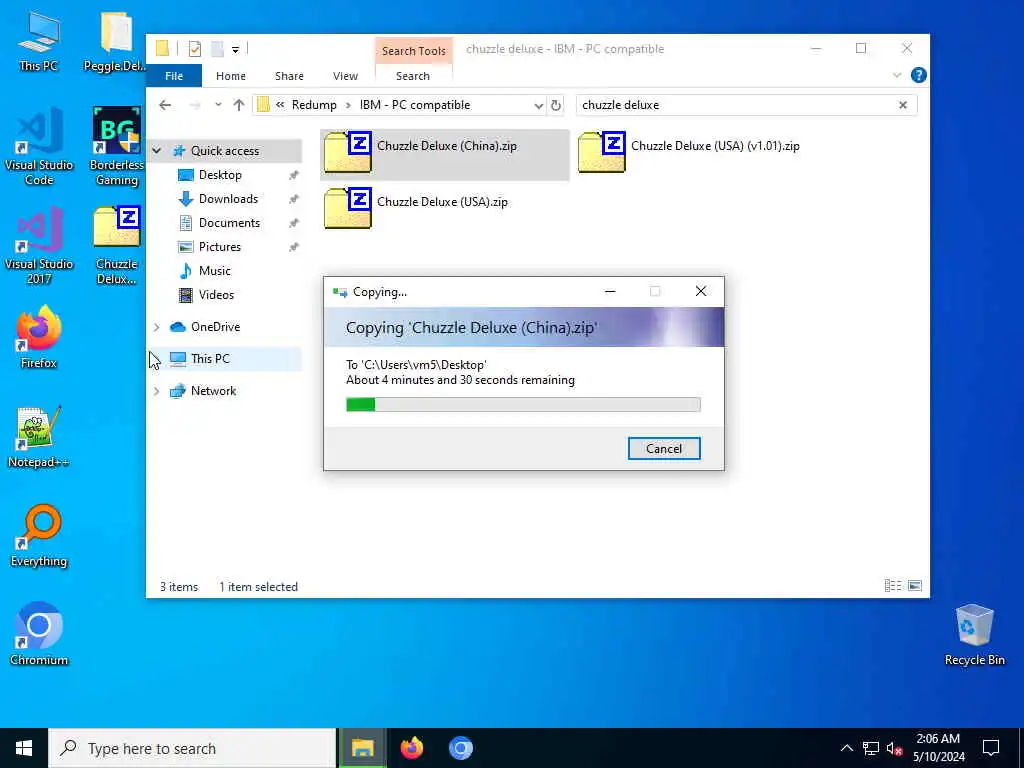Launch Everything search desktop shortcut
Image resolution: width=1024 pixels, height=768 pixels.
coord(39,536)
